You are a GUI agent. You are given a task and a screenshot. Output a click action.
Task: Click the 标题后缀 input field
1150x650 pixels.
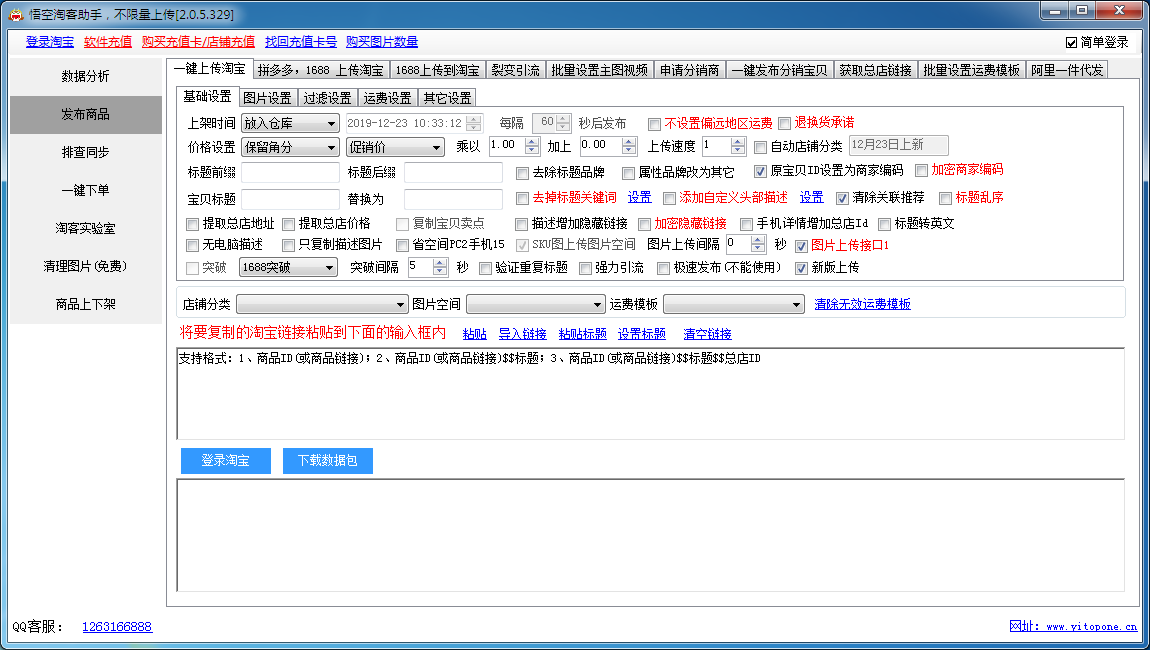click(x=453, y=172)
